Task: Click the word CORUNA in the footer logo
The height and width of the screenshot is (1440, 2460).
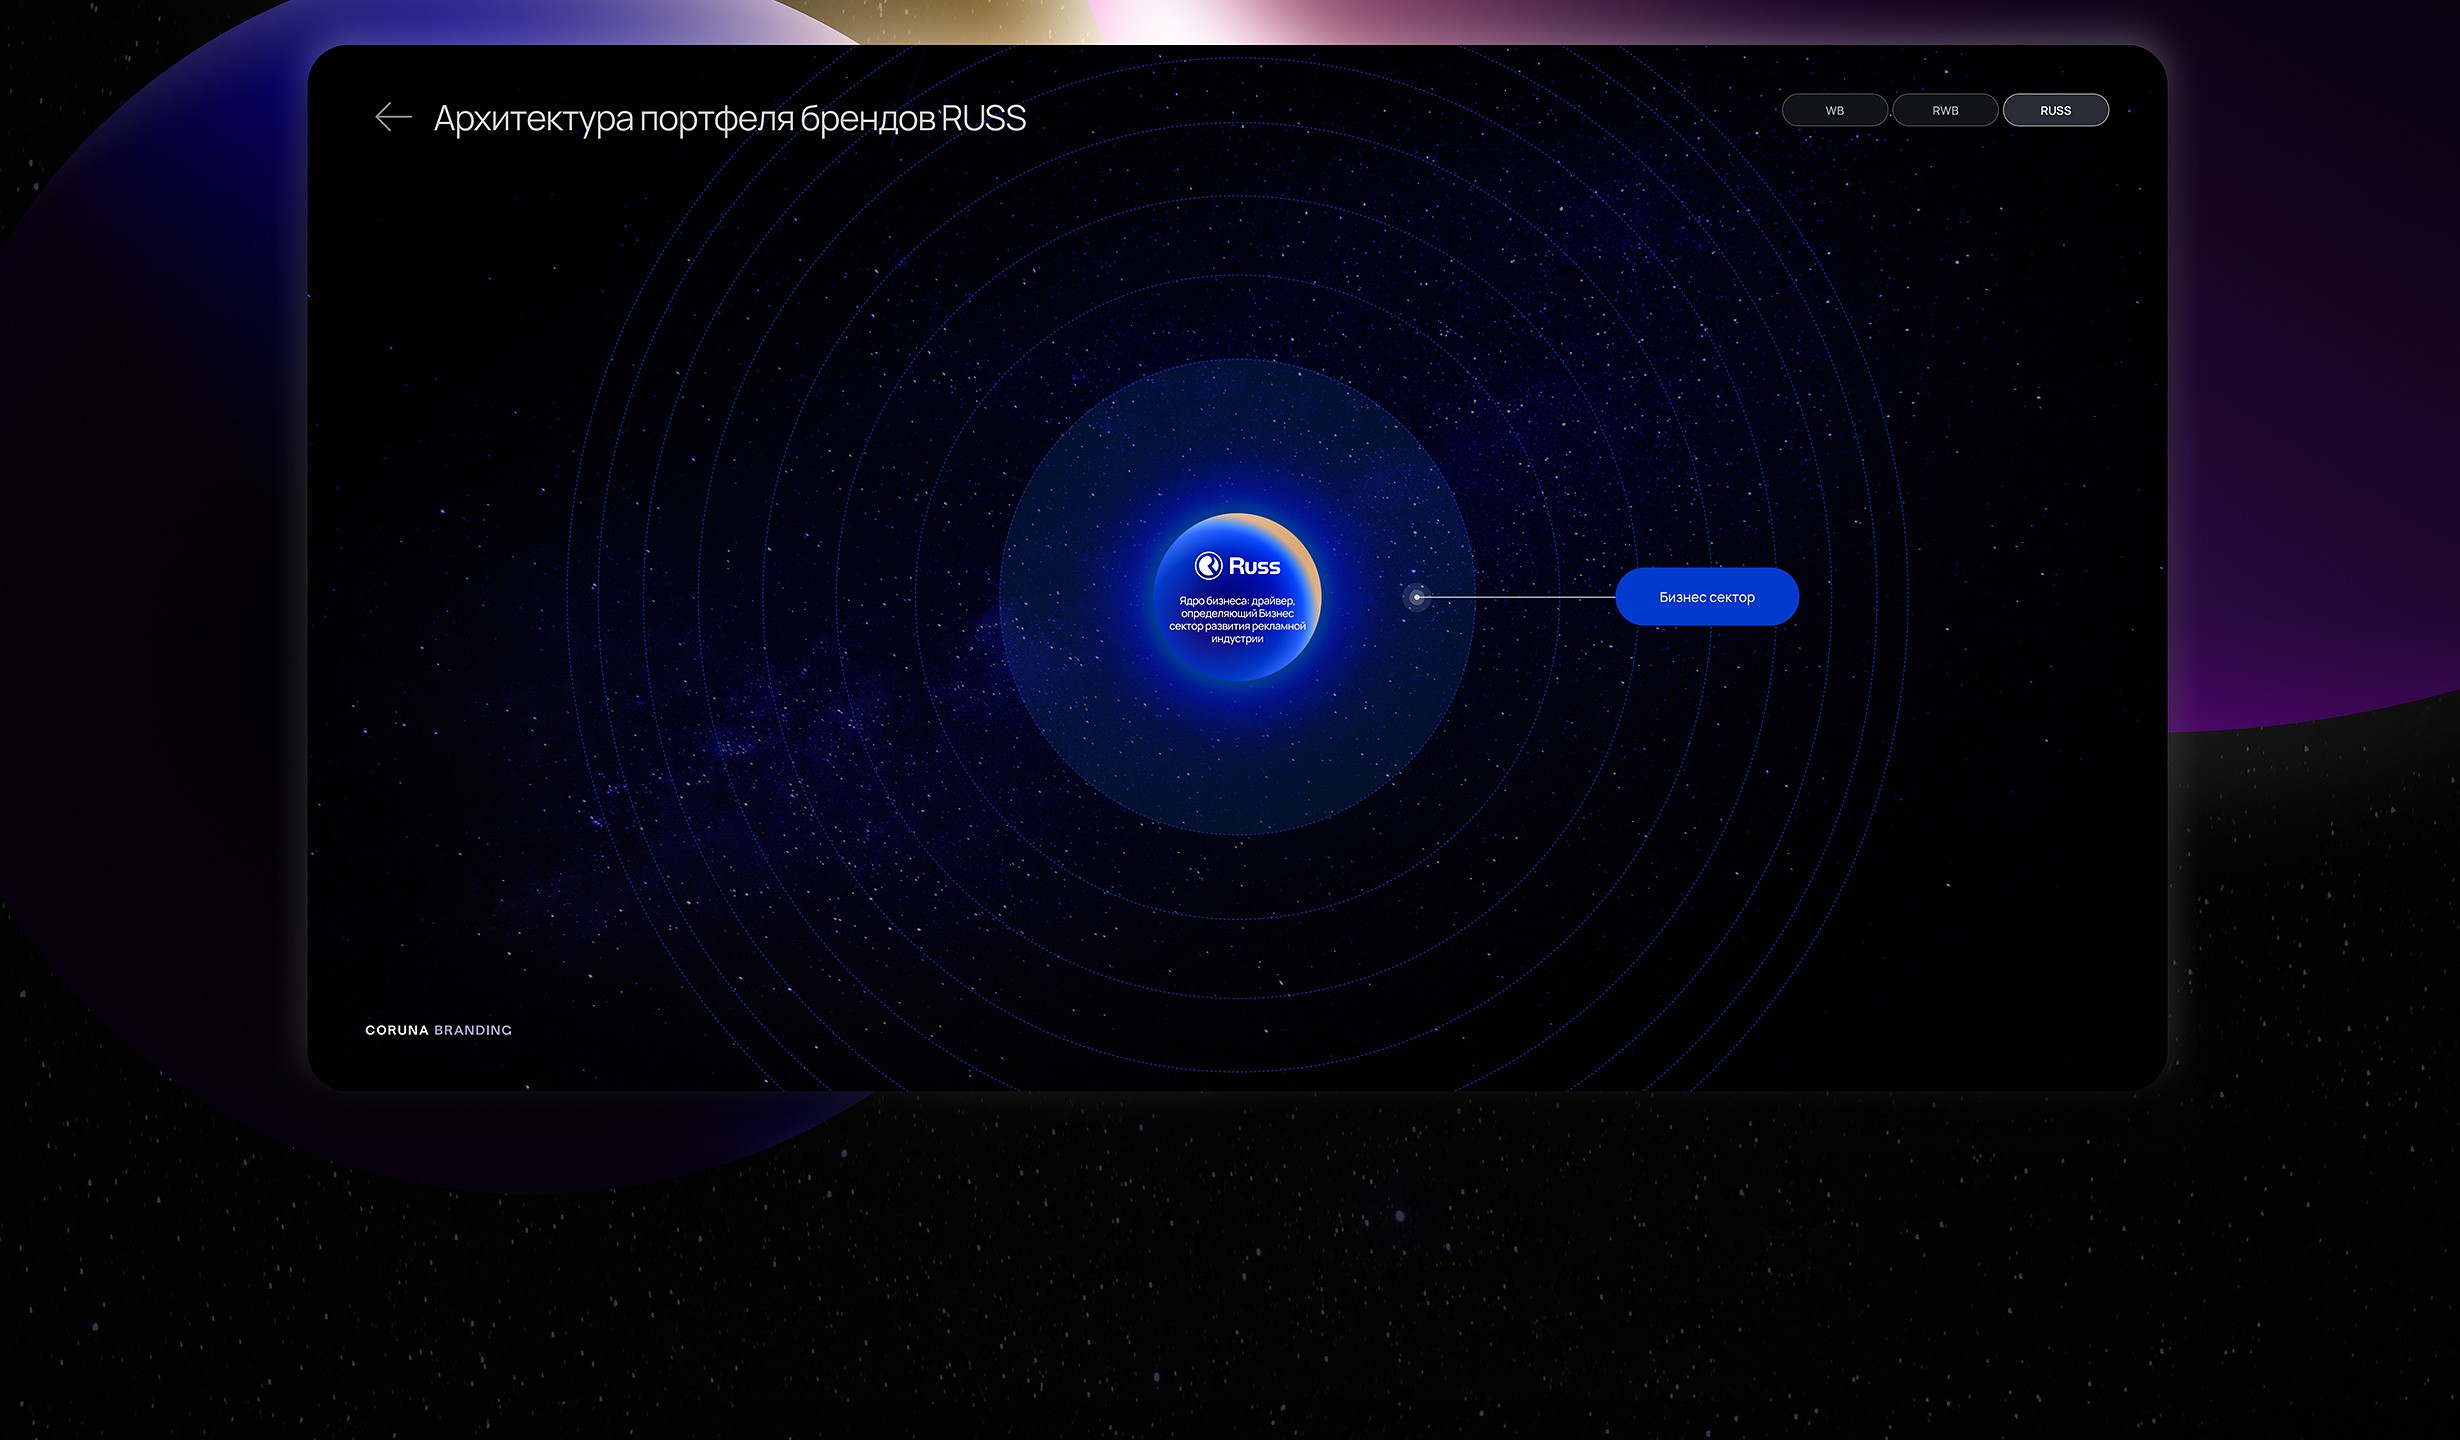Action: [x=396, y=1030]
